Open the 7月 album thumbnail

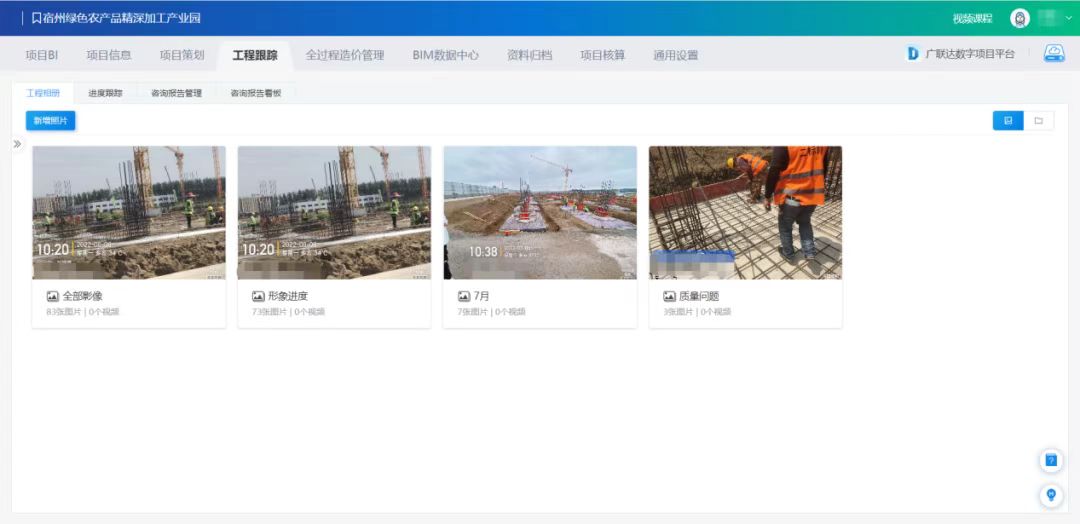coord(540,212)
